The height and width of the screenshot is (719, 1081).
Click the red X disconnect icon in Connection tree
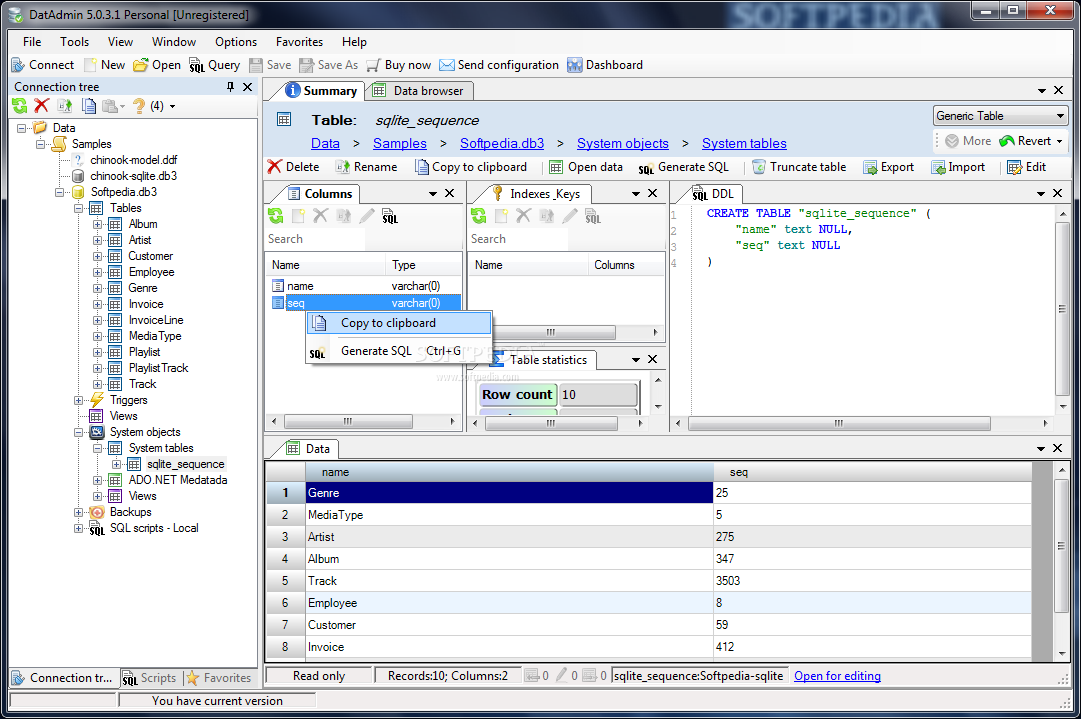point(41,105)
